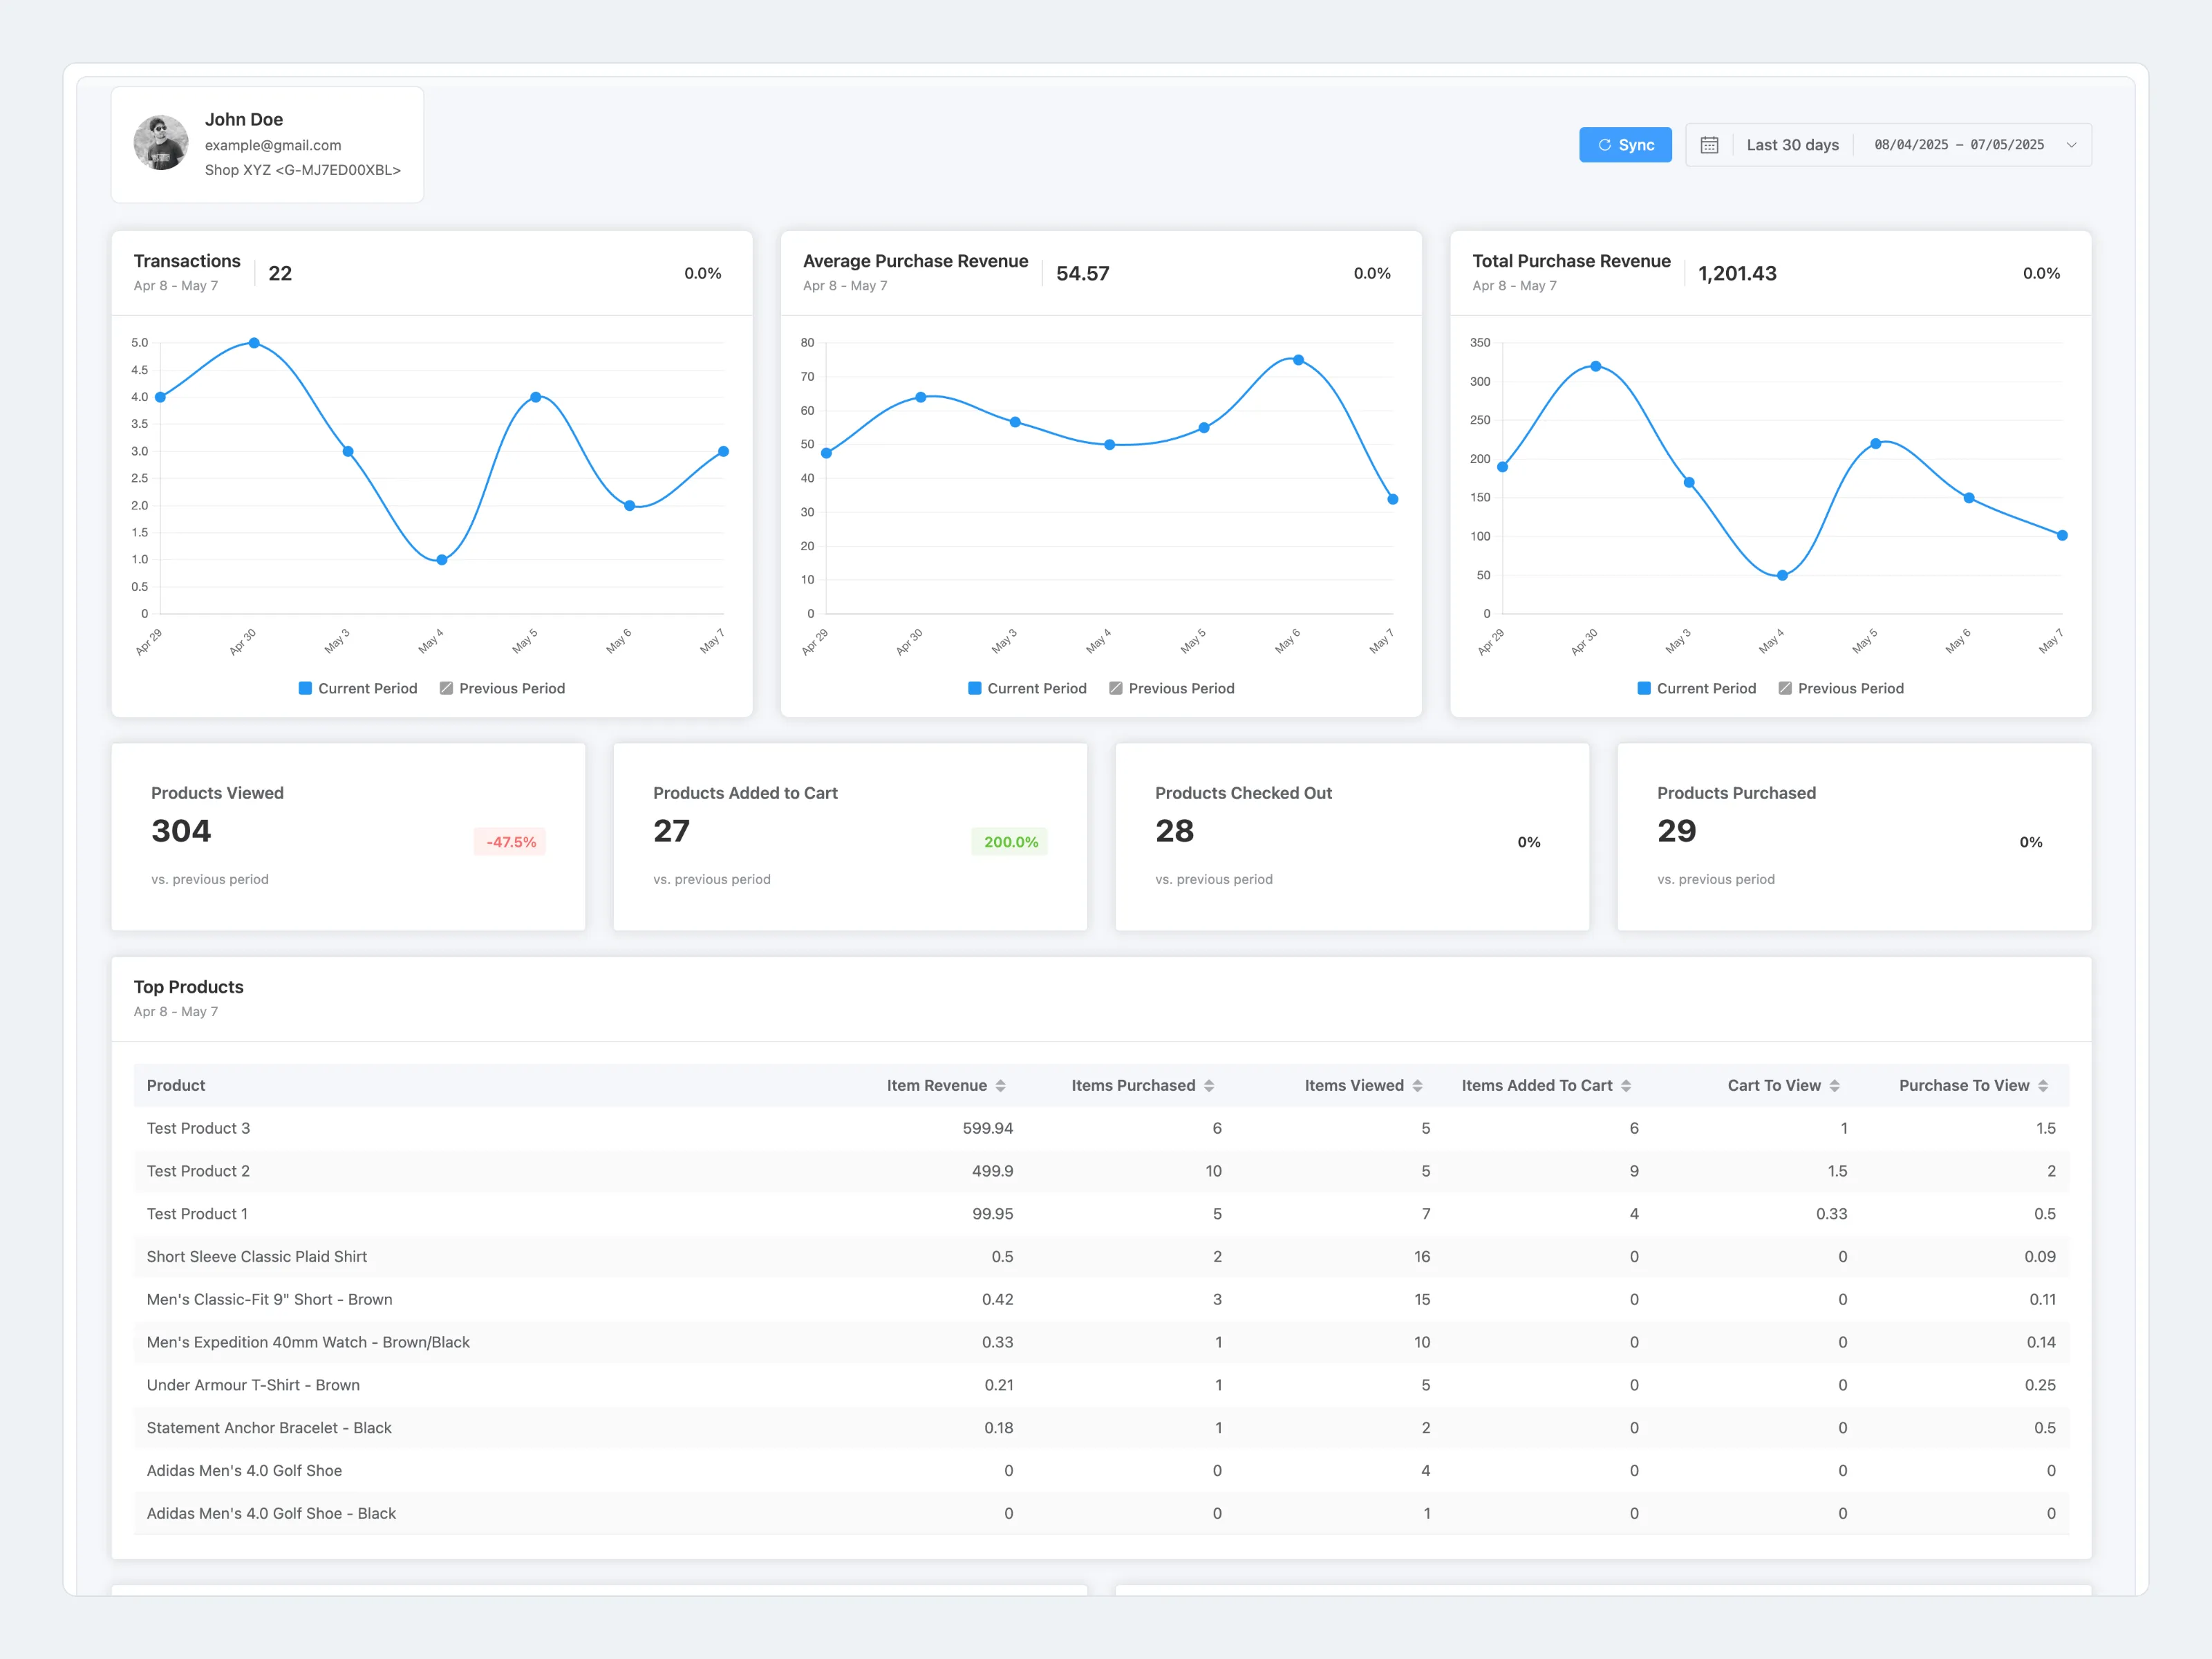Screen dimensions: 2212x1659
Task: Toggle Previous Period on Total Purchase Revenue chart
Action: pyautogui.click(x=1841, y=688)
